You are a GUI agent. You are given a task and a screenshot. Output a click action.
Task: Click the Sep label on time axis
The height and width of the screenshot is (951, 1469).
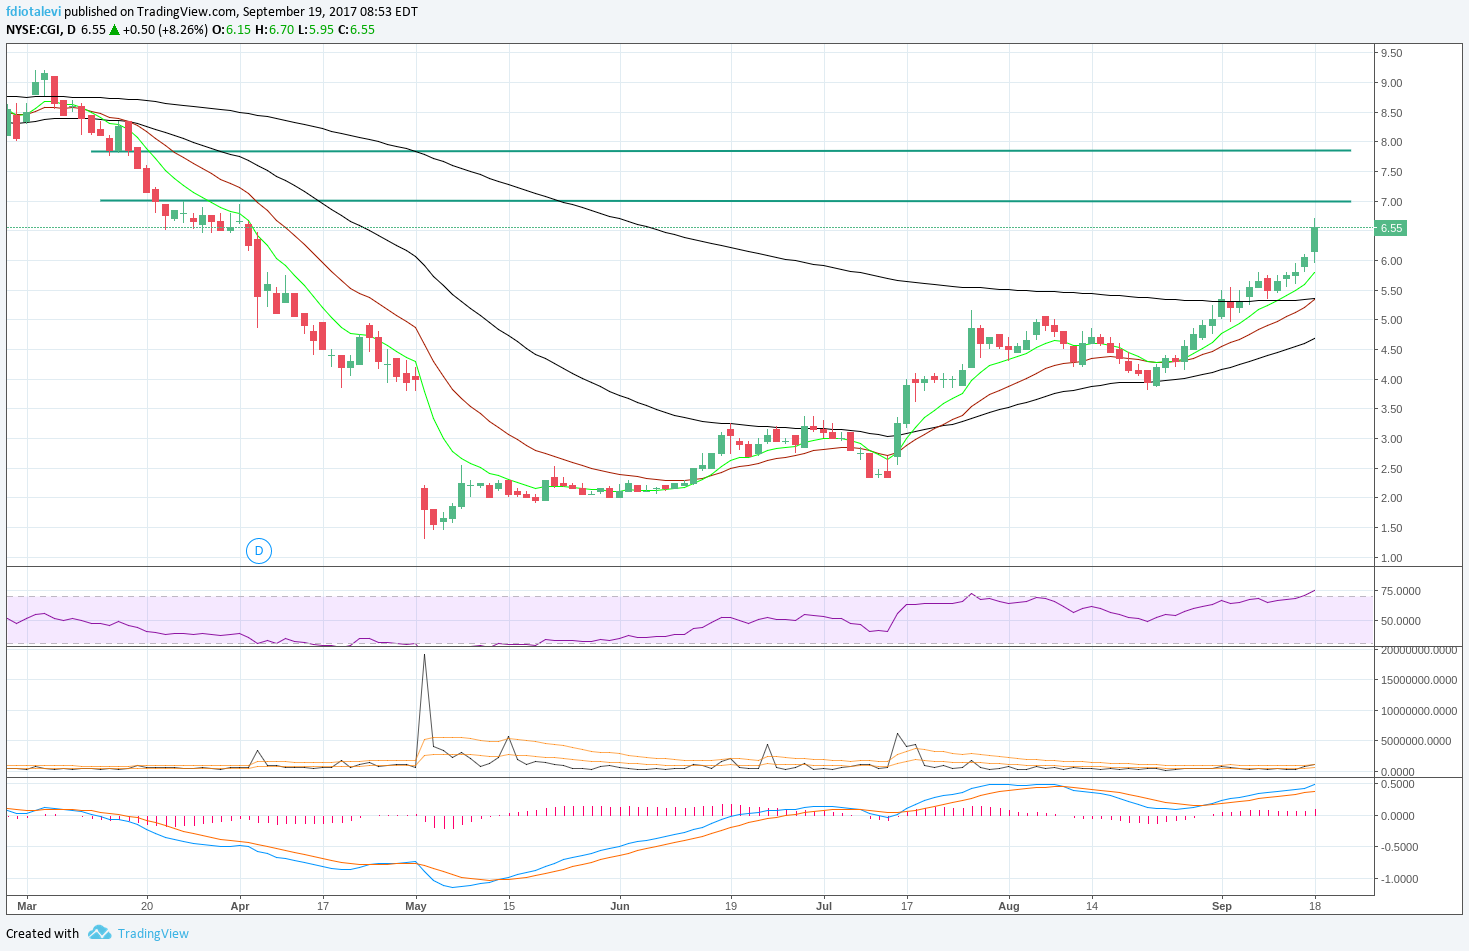1222,906
